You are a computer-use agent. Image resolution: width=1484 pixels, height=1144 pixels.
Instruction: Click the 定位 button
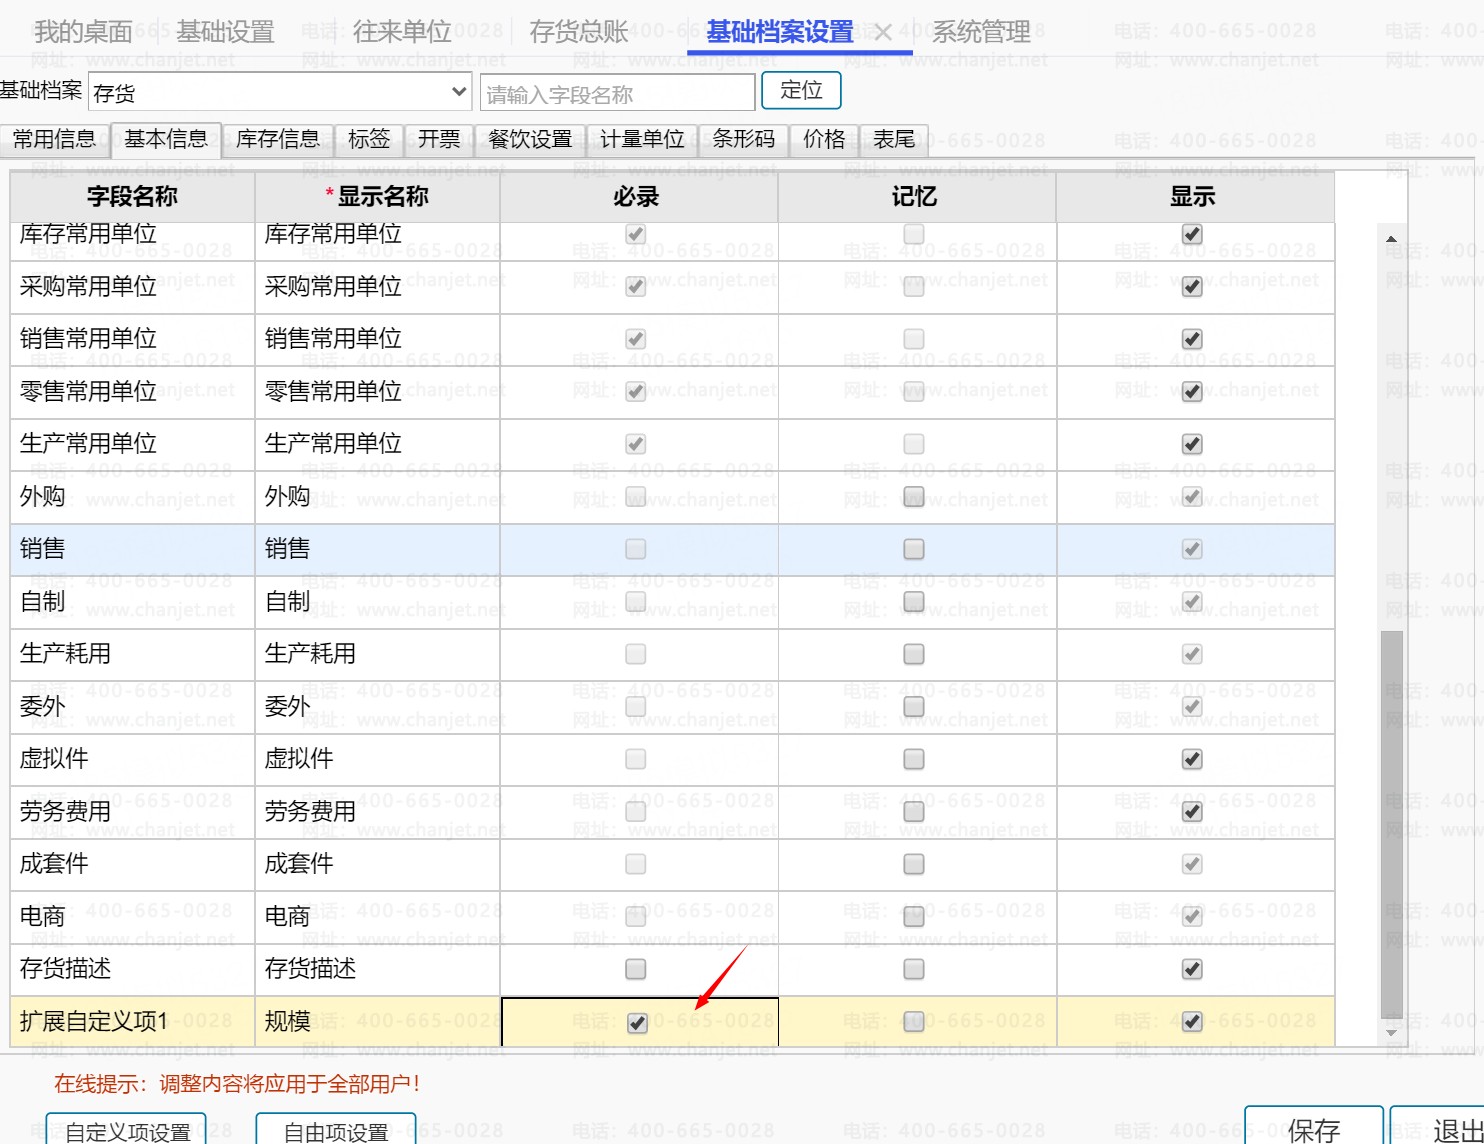(801, 91)
